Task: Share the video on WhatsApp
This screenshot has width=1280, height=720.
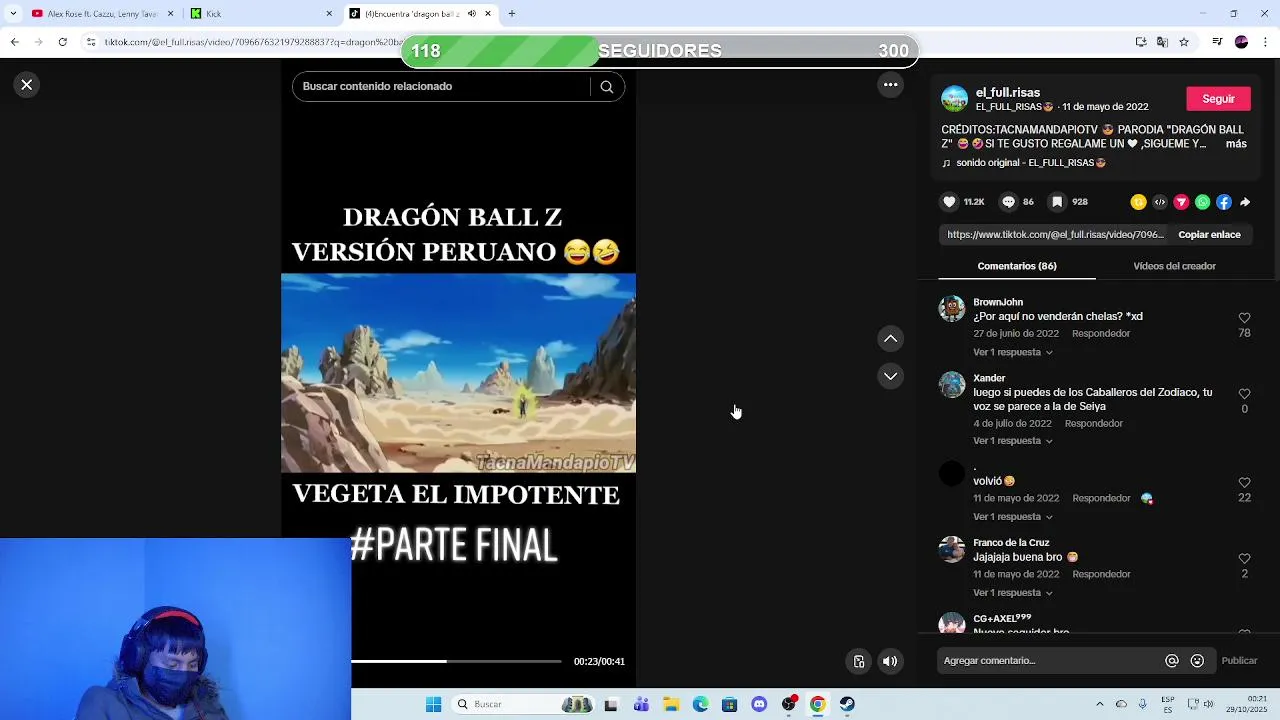Action: 1202,202
